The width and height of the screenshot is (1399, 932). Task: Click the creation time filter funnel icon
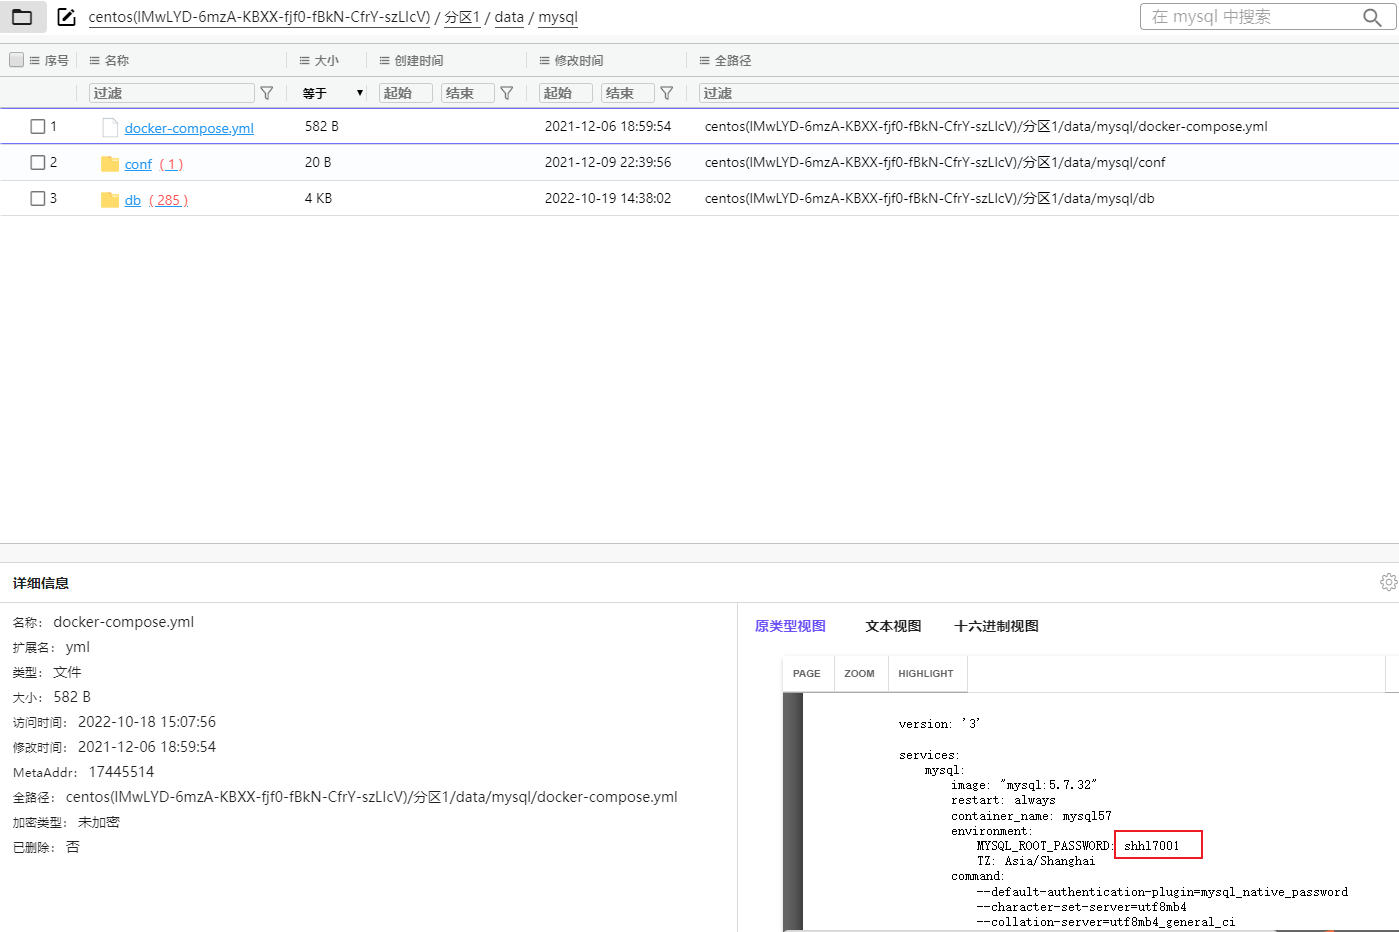tap(507, 93)
